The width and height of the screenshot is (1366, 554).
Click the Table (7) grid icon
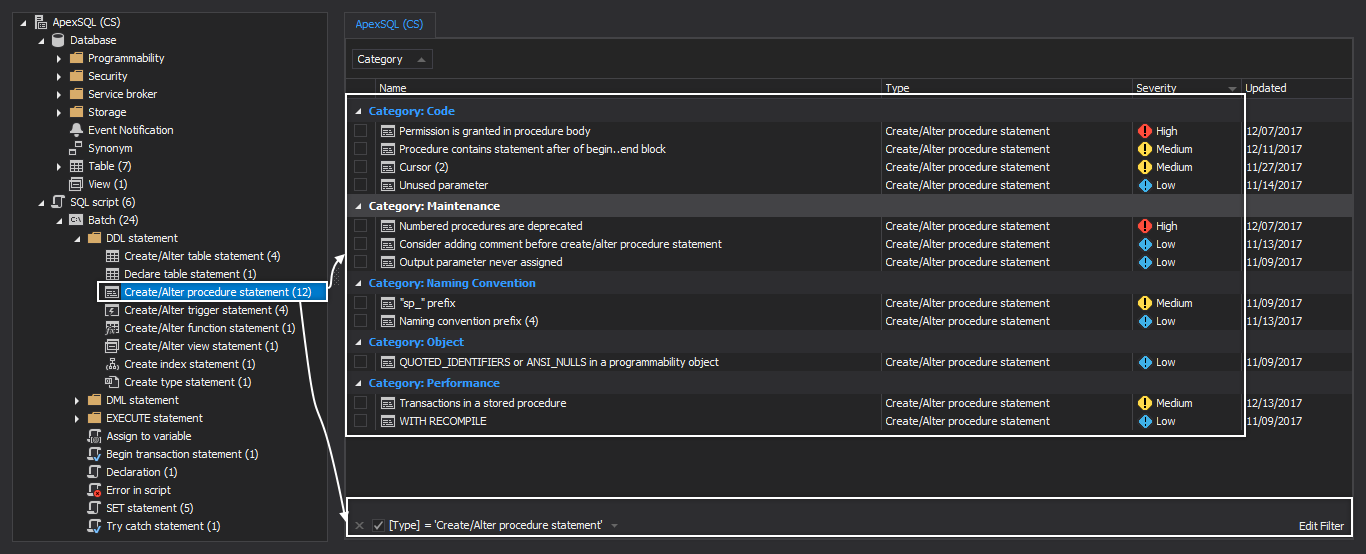[76, 166]
